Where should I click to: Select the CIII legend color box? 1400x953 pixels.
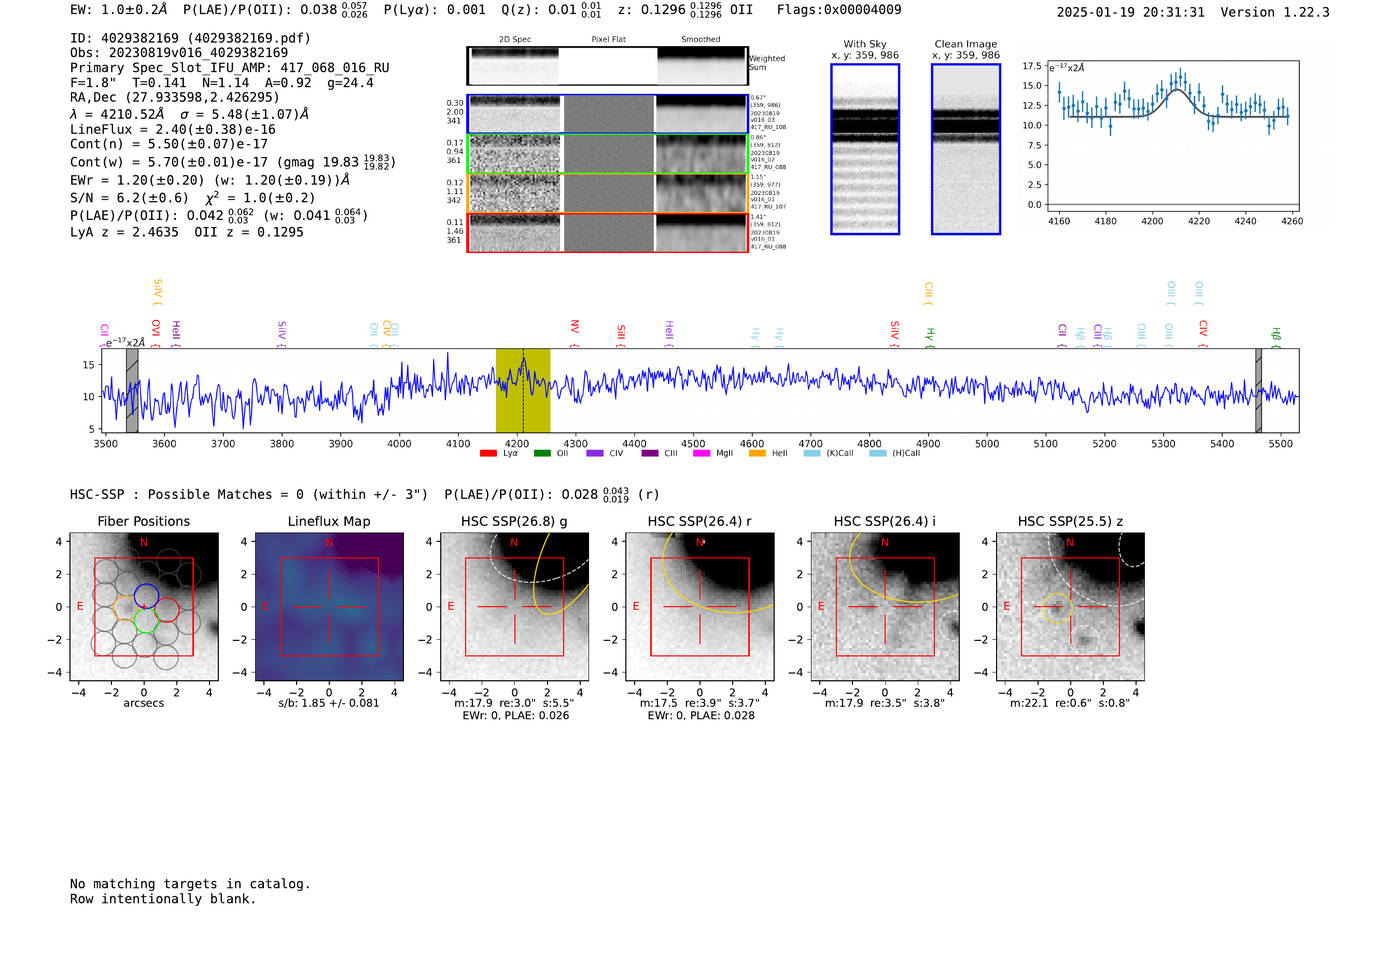tap(650, 453)
